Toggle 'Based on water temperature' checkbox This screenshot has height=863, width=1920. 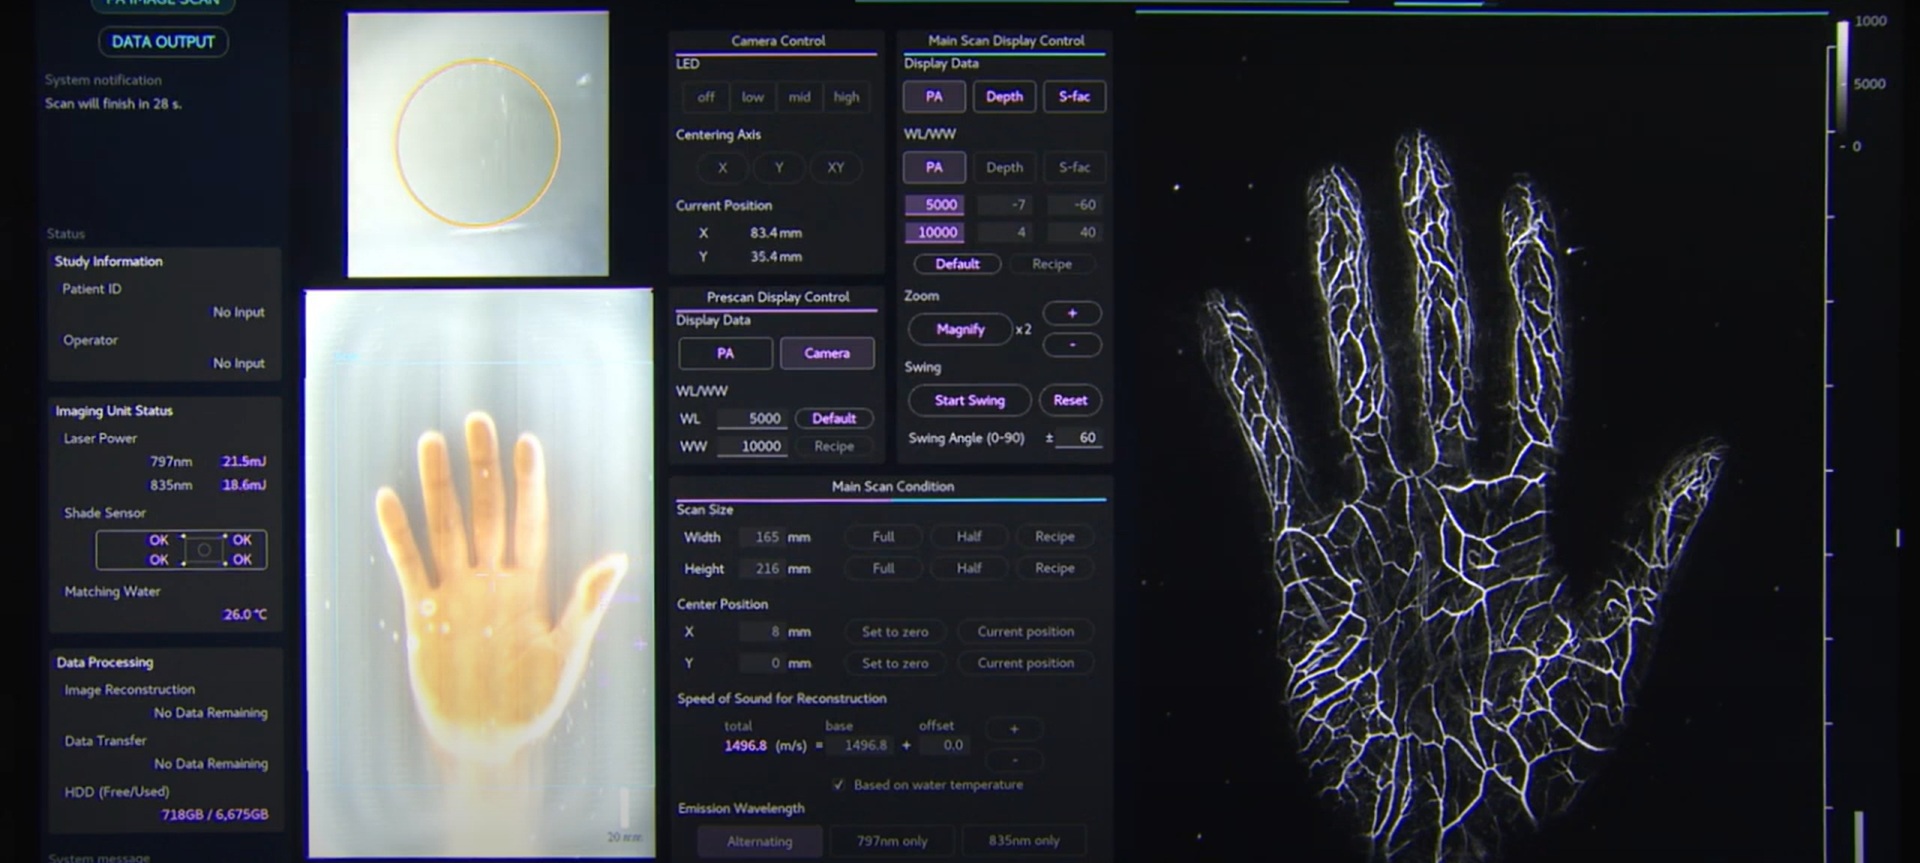(838, 785)
